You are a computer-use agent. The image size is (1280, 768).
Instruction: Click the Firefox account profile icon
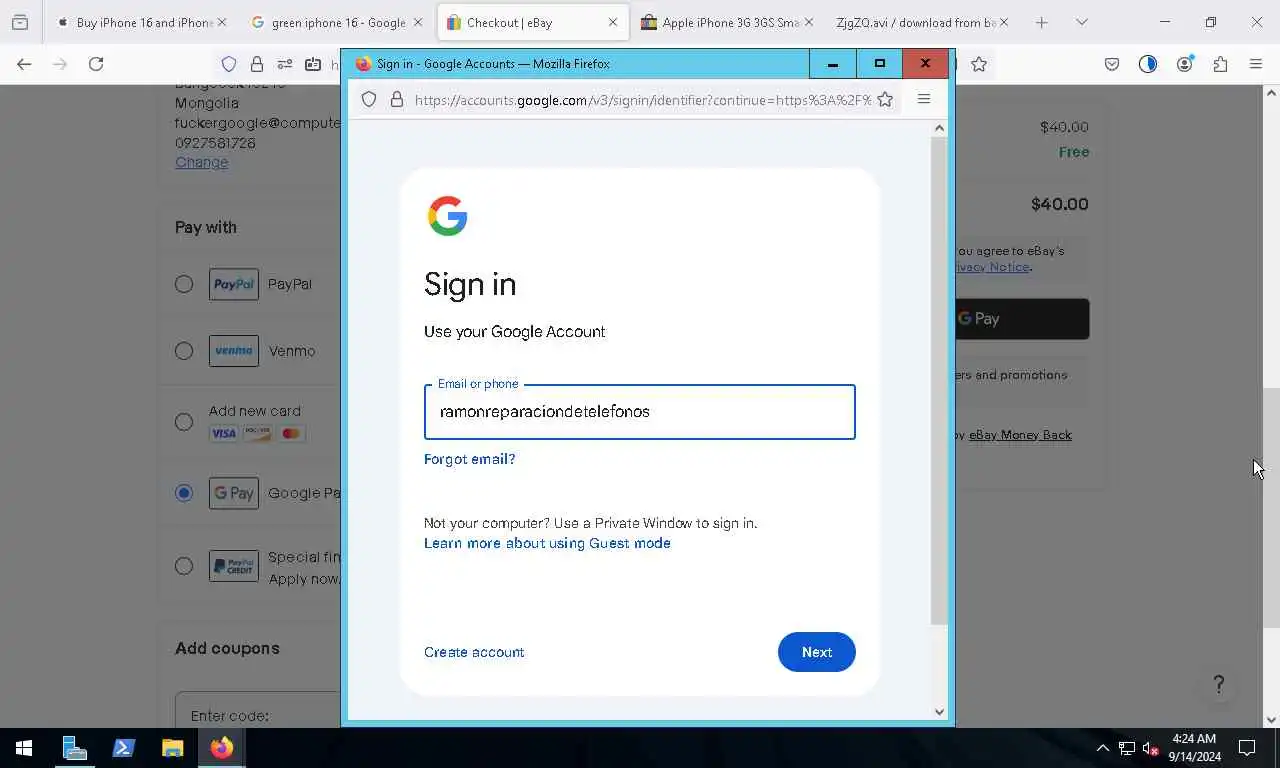coord(1185,64)
